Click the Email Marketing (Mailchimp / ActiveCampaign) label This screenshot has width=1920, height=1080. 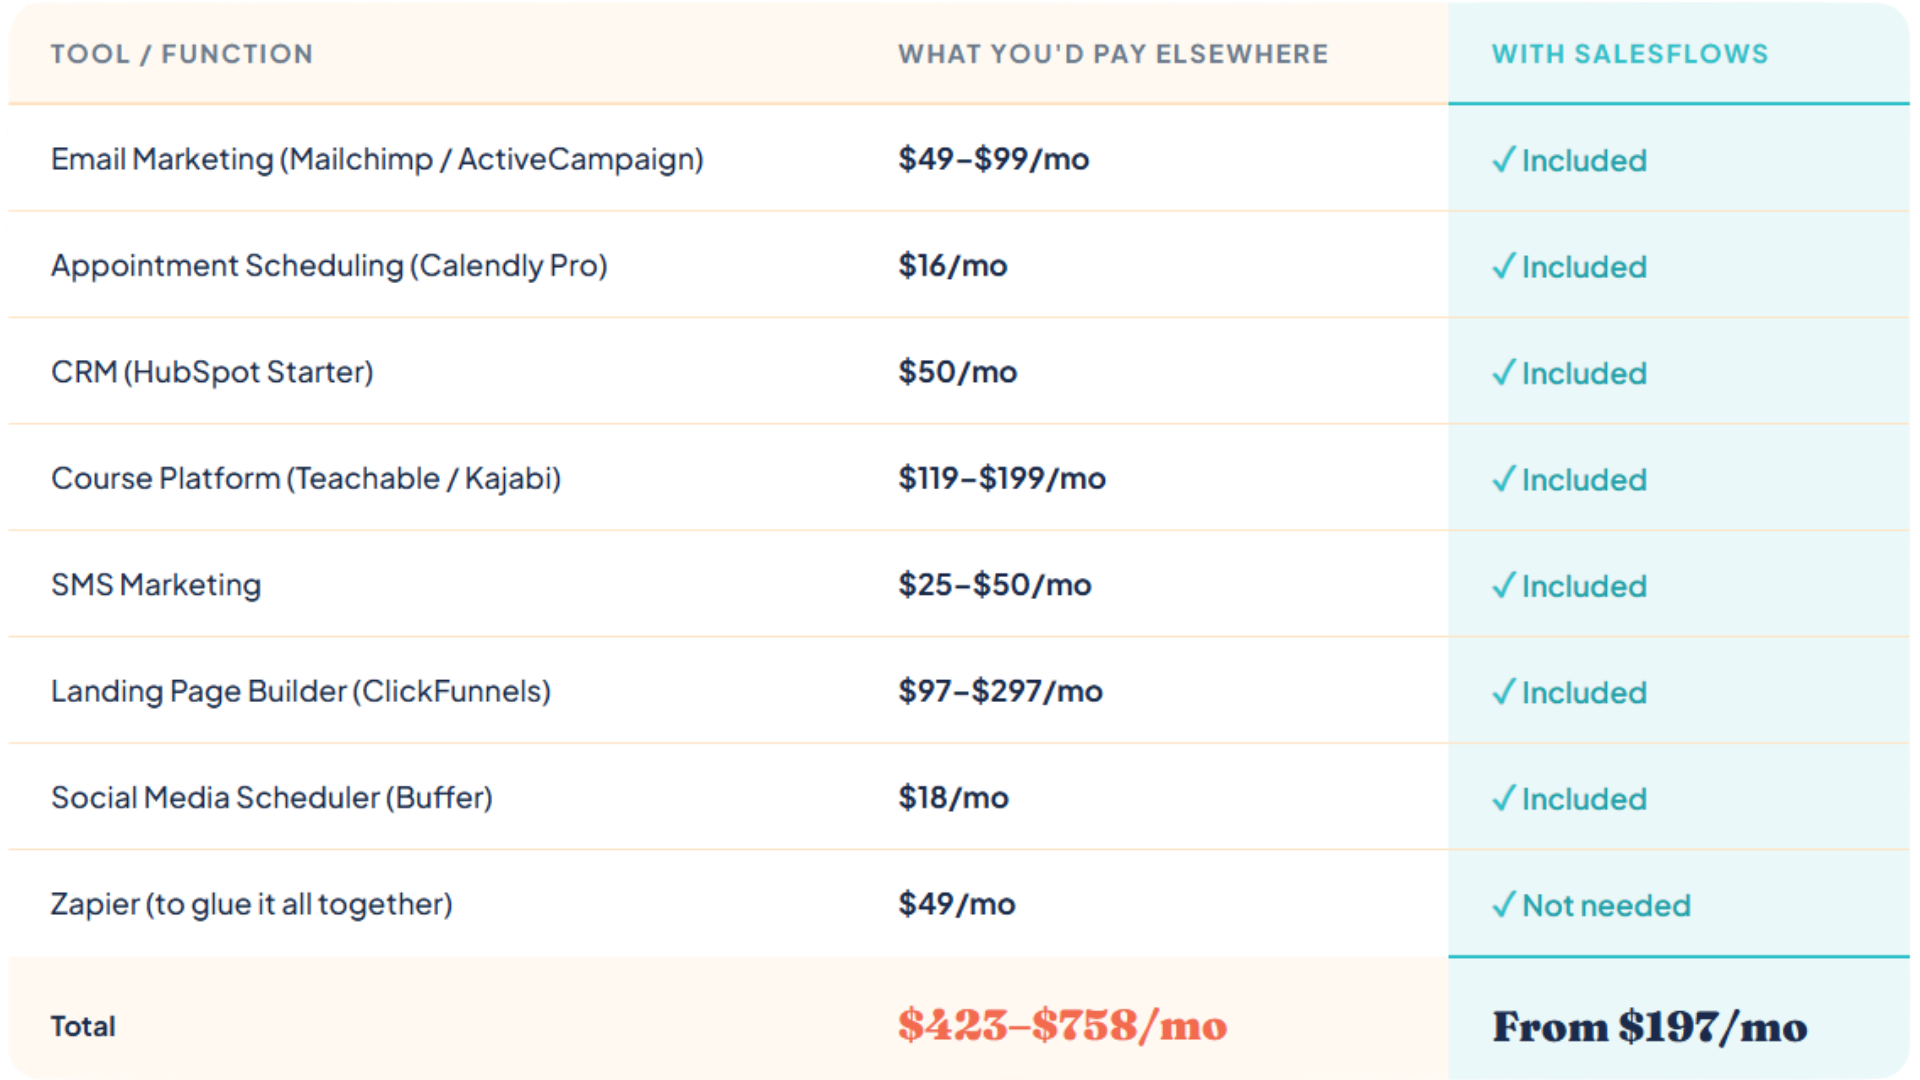click(x=377, y=159)
